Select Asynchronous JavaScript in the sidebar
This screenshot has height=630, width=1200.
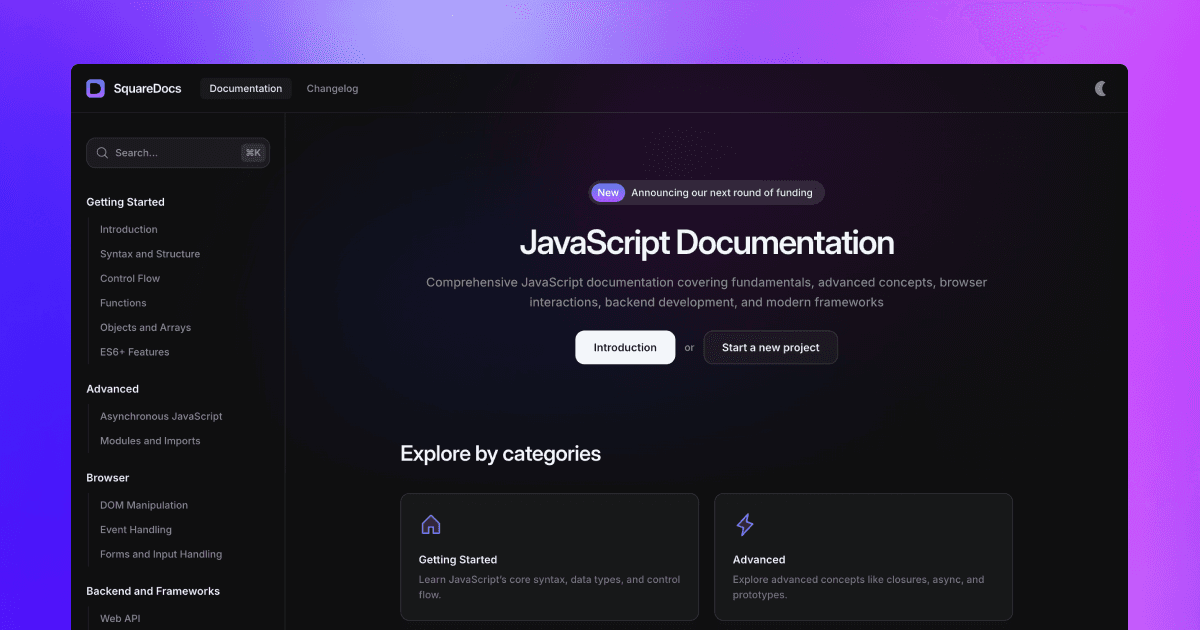point(160,416)
